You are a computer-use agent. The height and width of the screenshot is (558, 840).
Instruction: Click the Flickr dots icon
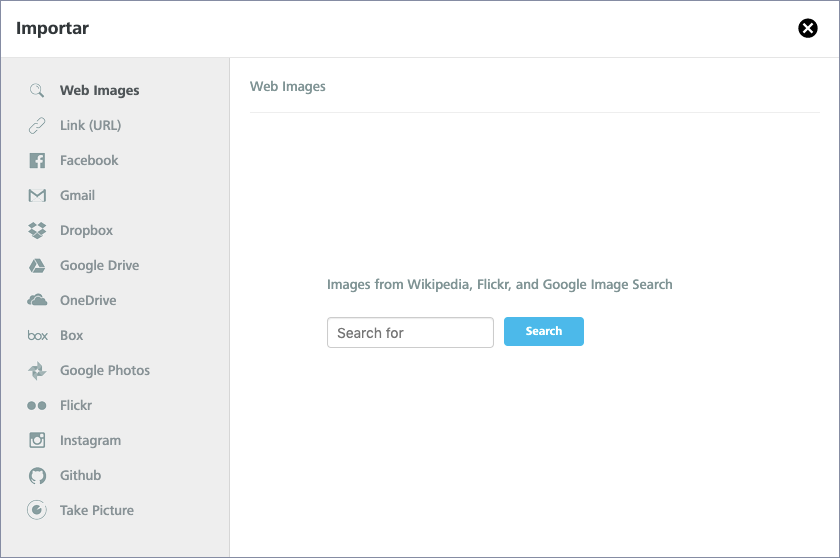[37, 405]
